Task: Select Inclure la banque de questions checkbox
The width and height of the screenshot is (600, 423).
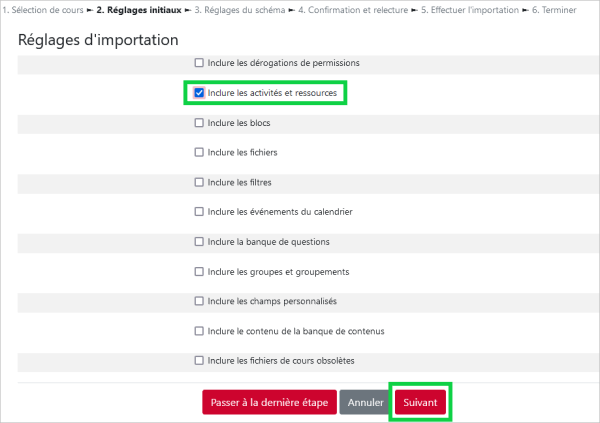Action: pyautogui.click(x=199, y=242)
